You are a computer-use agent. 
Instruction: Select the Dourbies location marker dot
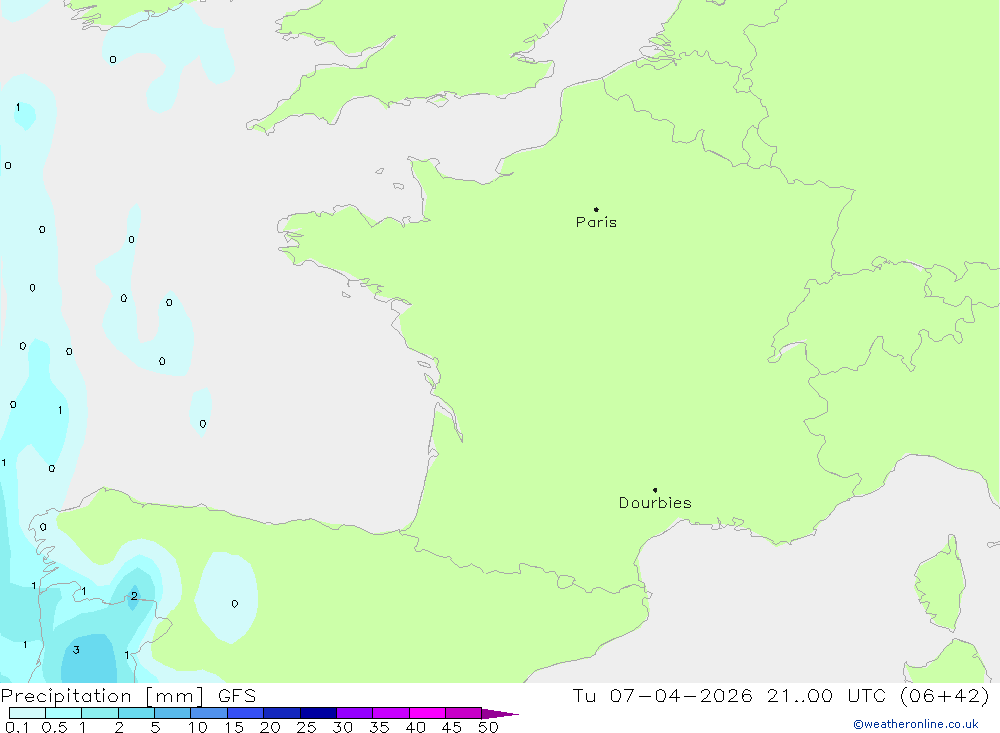pos(655,490)
